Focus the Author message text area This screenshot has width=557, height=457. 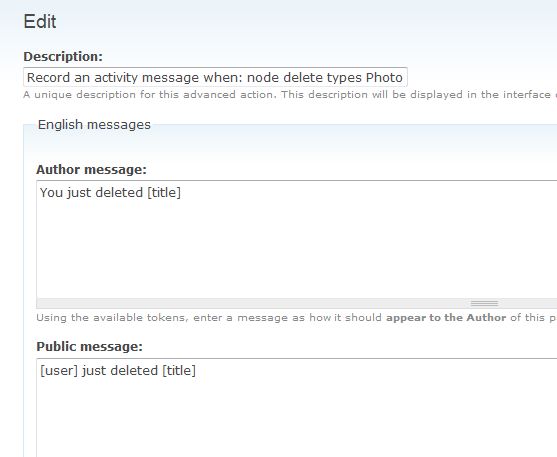pyautogui.click(x=297, y=240)
